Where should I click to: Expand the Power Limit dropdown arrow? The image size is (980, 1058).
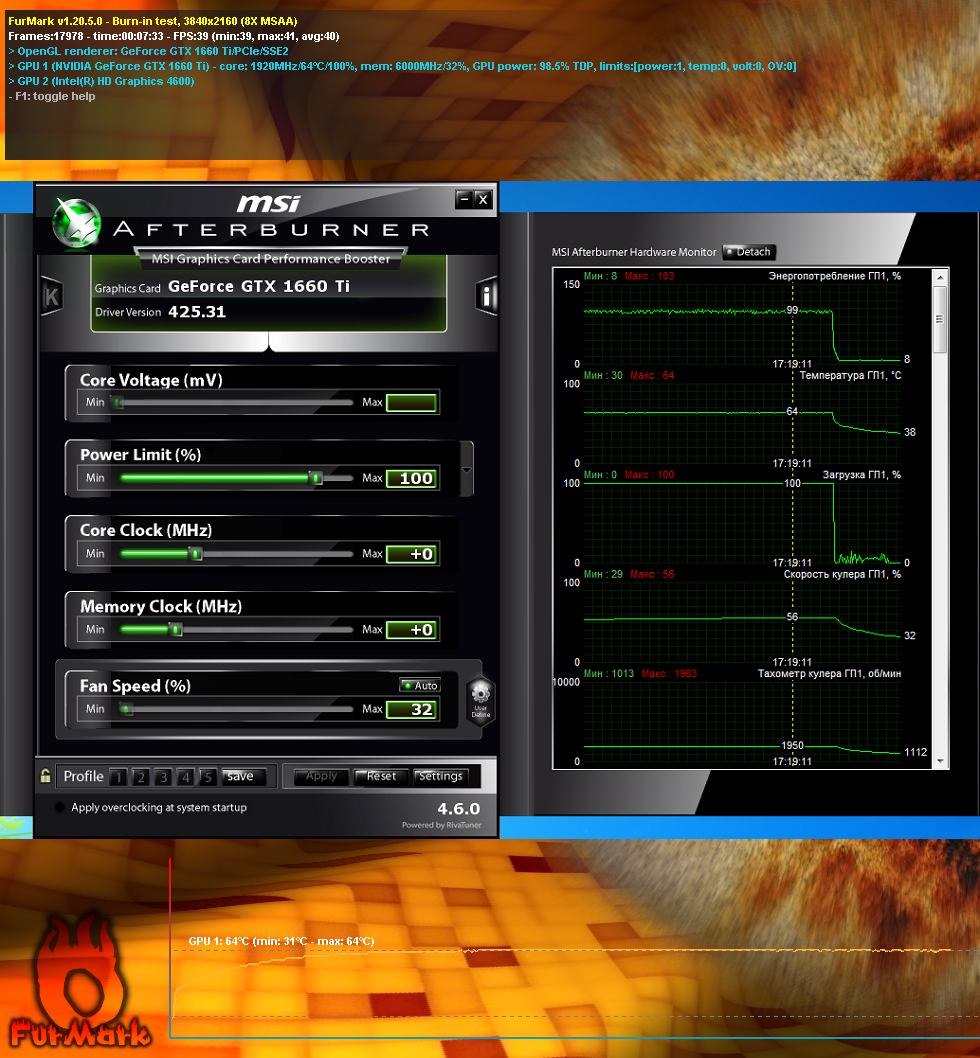466,470
